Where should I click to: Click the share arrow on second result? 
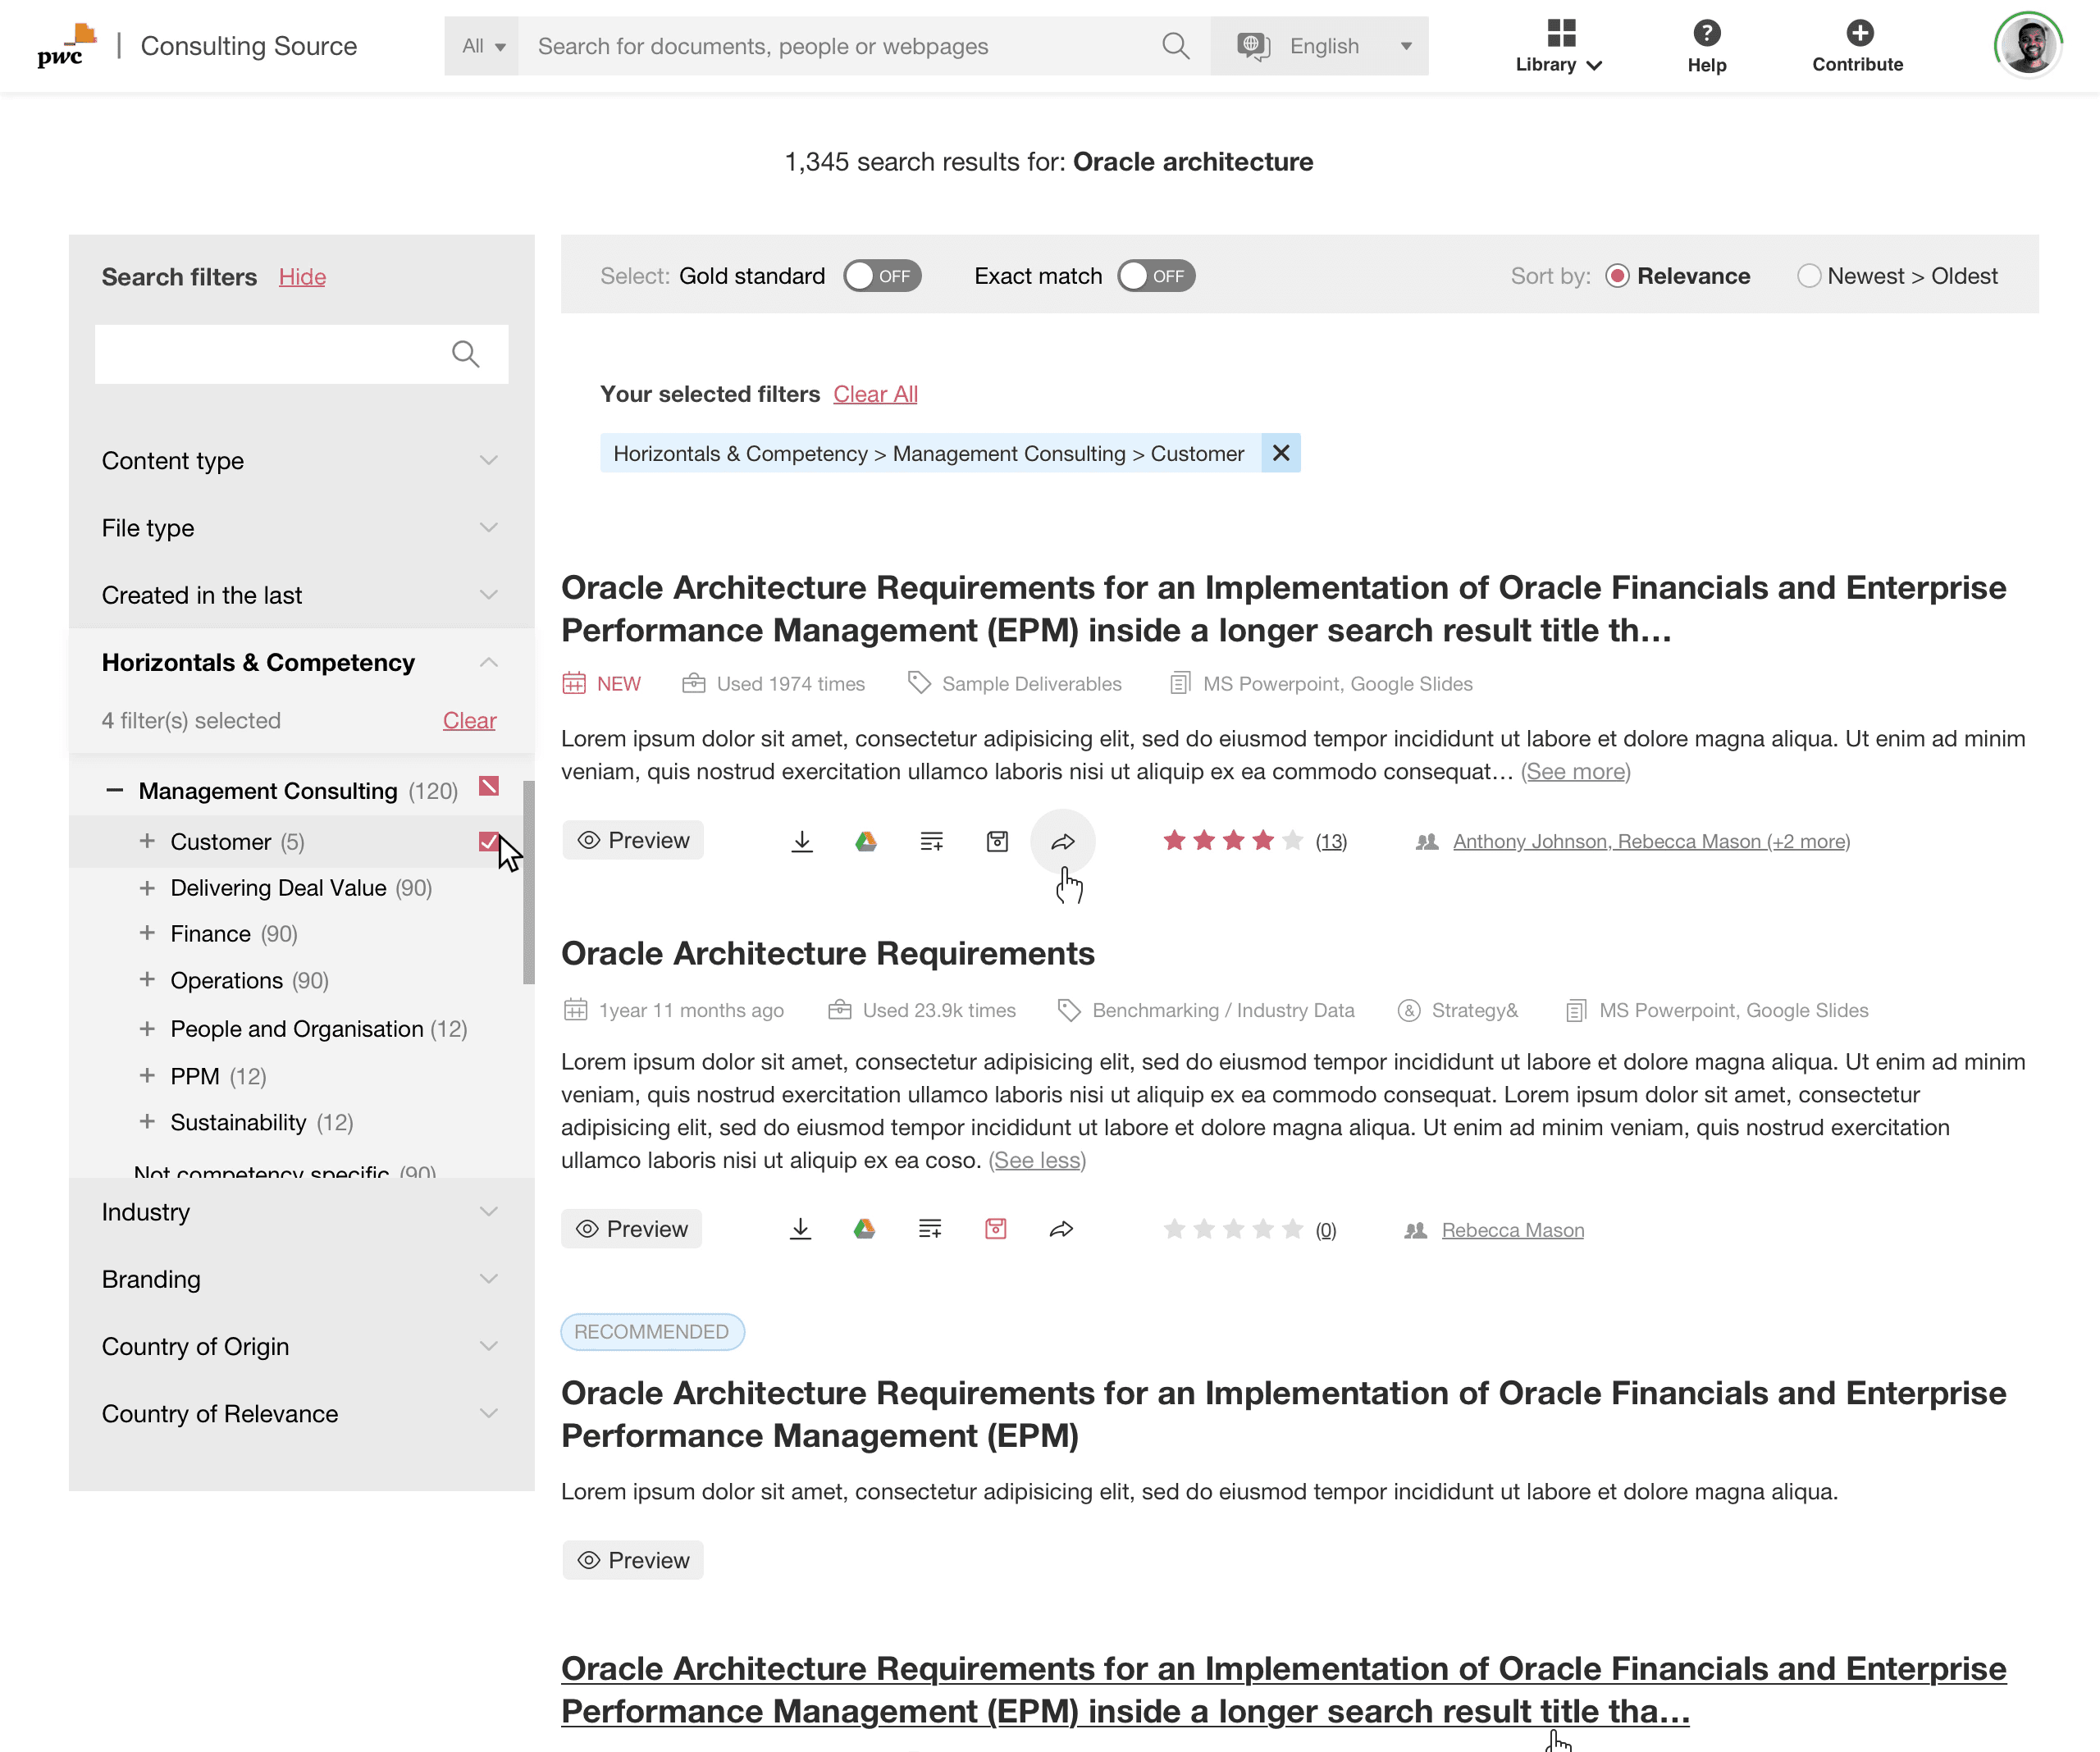pyautogui.click(x=1061, y=1229)
